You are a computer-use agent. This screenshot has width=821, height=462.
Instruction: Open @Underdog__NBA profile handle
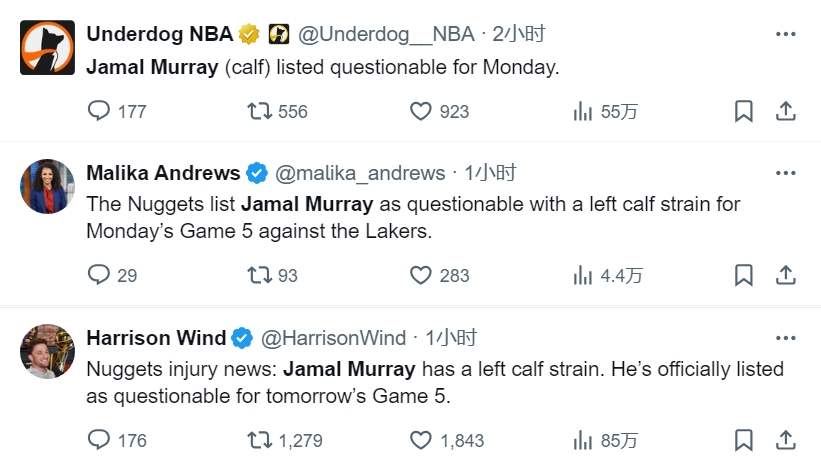[386, 34]
